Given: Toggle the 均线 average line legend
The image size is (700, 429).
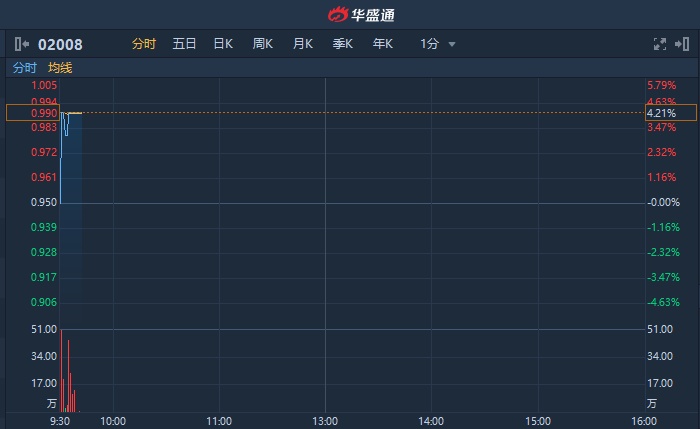Looking at the screenshot, I should (x=60, y=68).
